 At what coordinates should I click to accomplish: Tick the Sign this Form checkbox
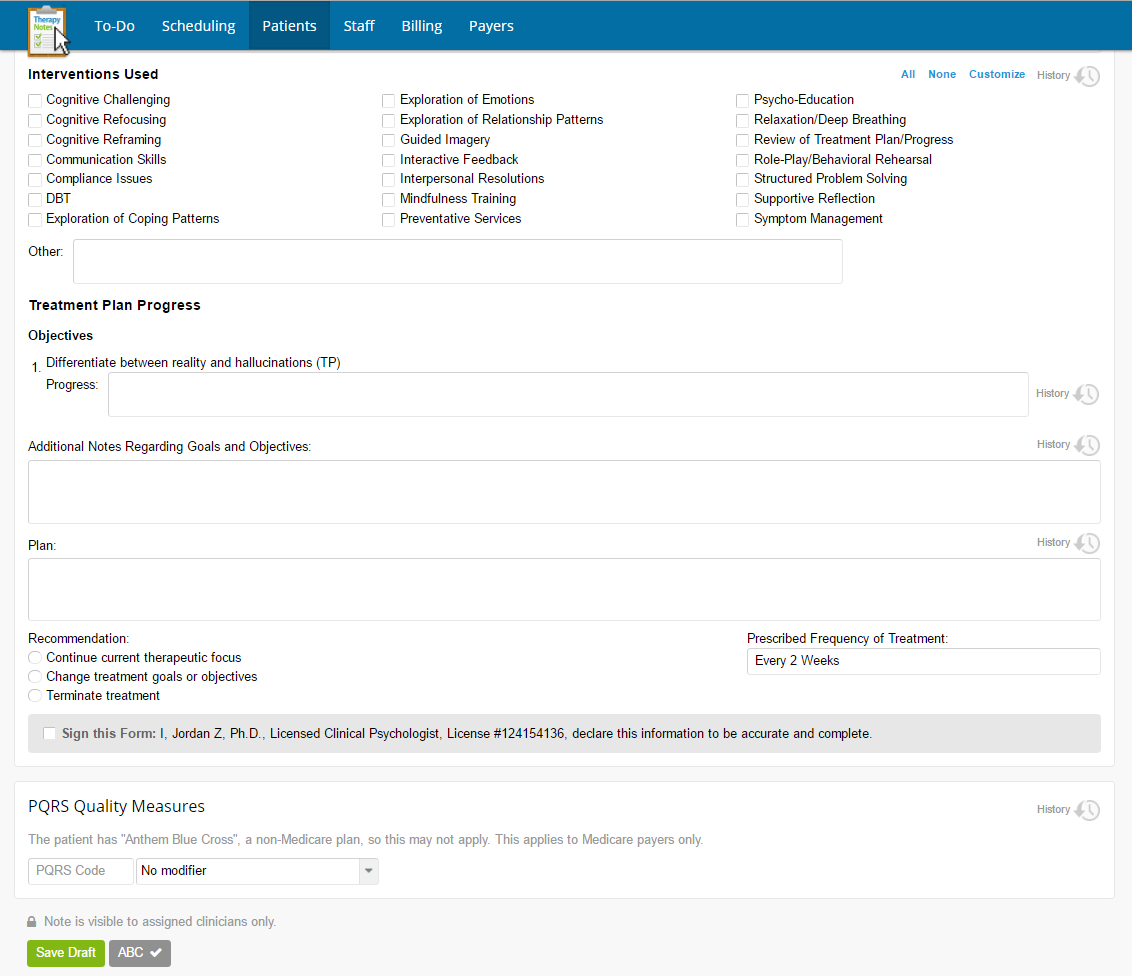[x=49, y=733]
